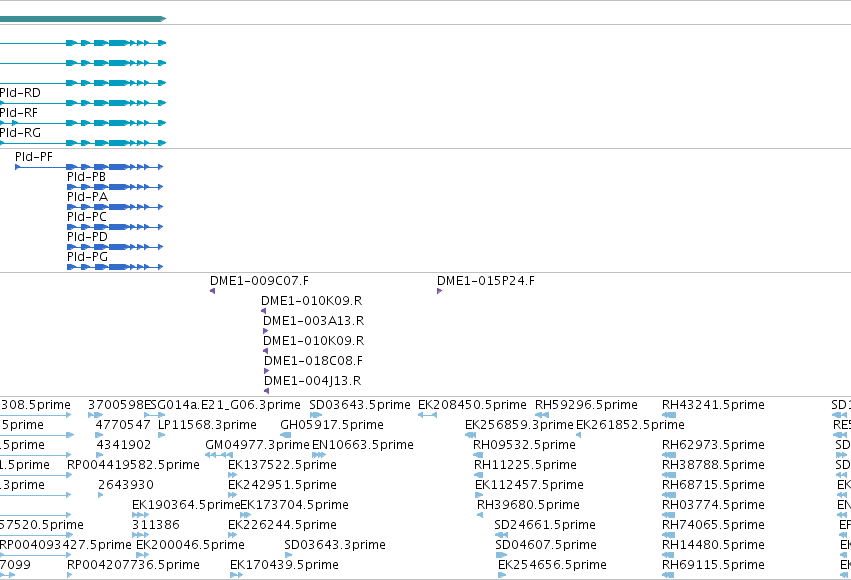
Task: Select EST EK200046.5prime
Action: point(190,545)
